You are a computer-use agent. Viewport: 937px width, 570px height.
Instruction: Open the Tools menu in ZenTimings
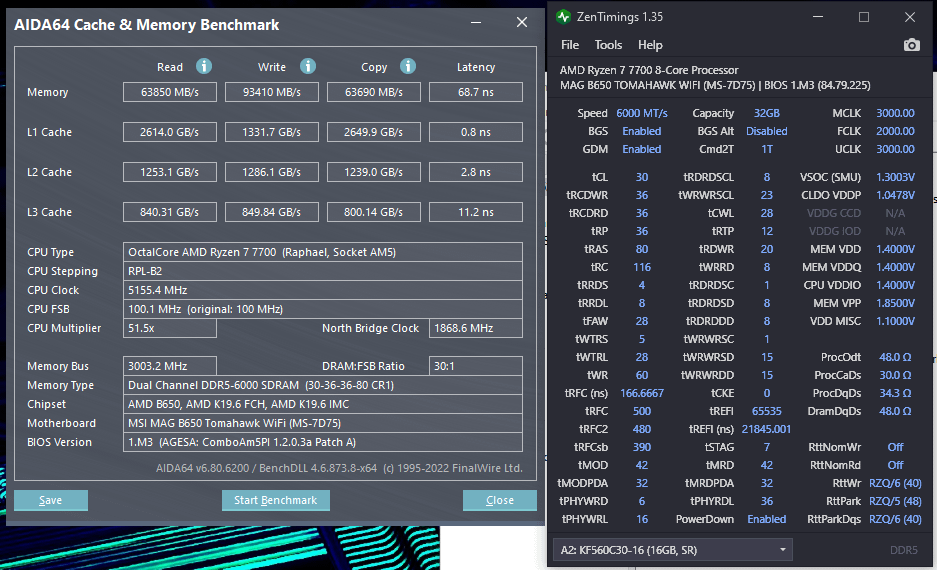pos(608,45)
